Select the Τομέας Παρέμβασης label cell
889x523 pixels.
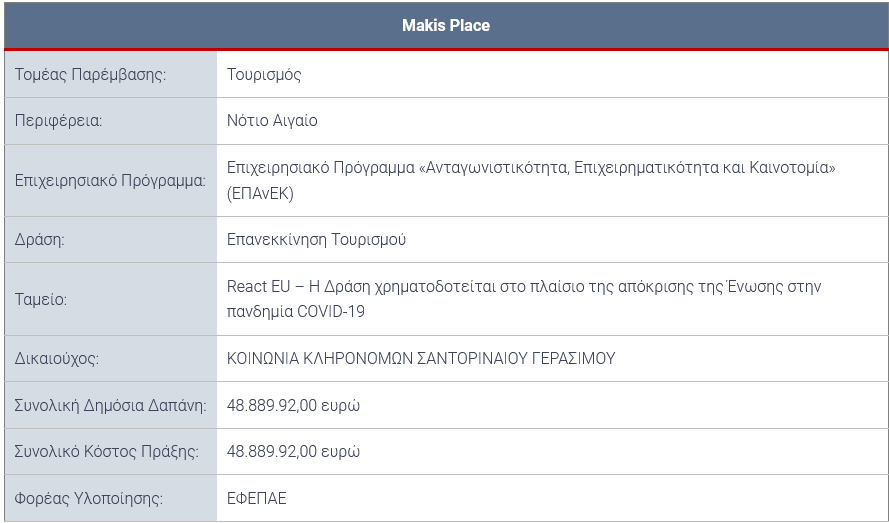click(x=111, y=74)
